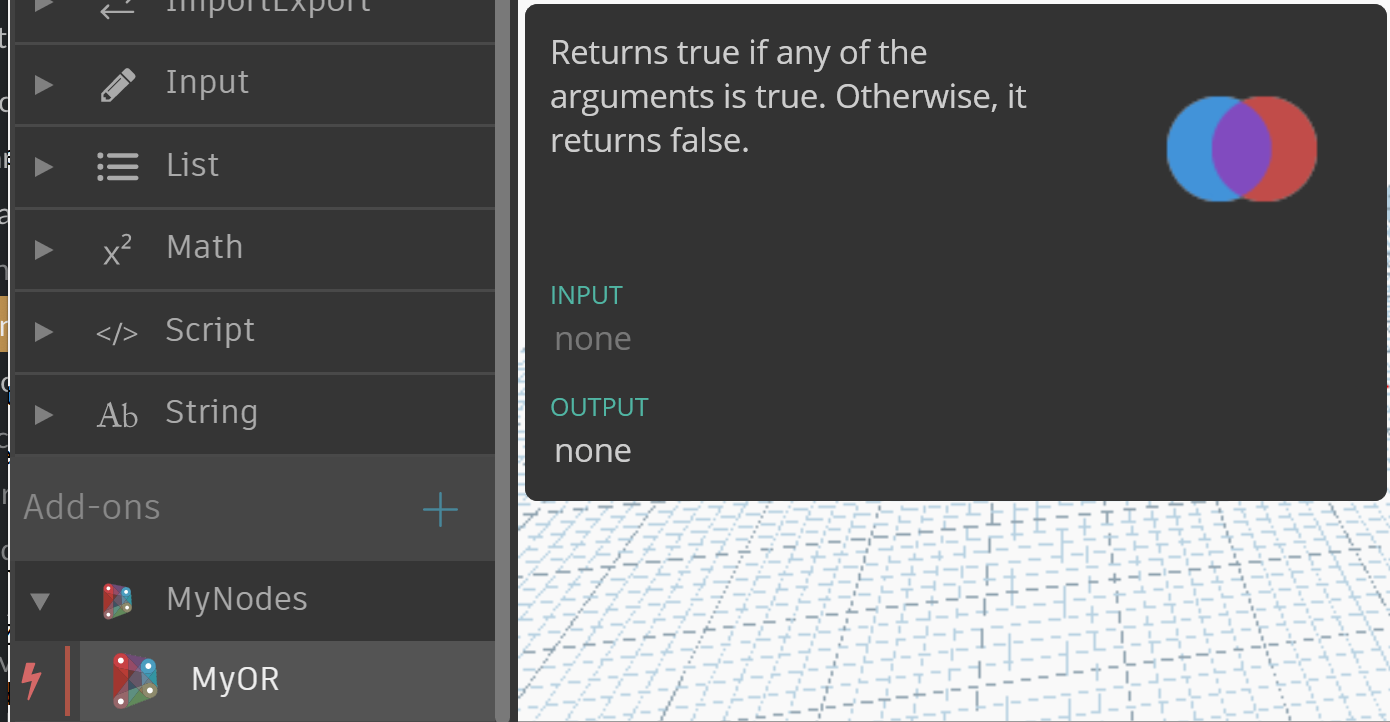
Task: Click the OR Venn diagram illustration
Action: [1241, 148]
